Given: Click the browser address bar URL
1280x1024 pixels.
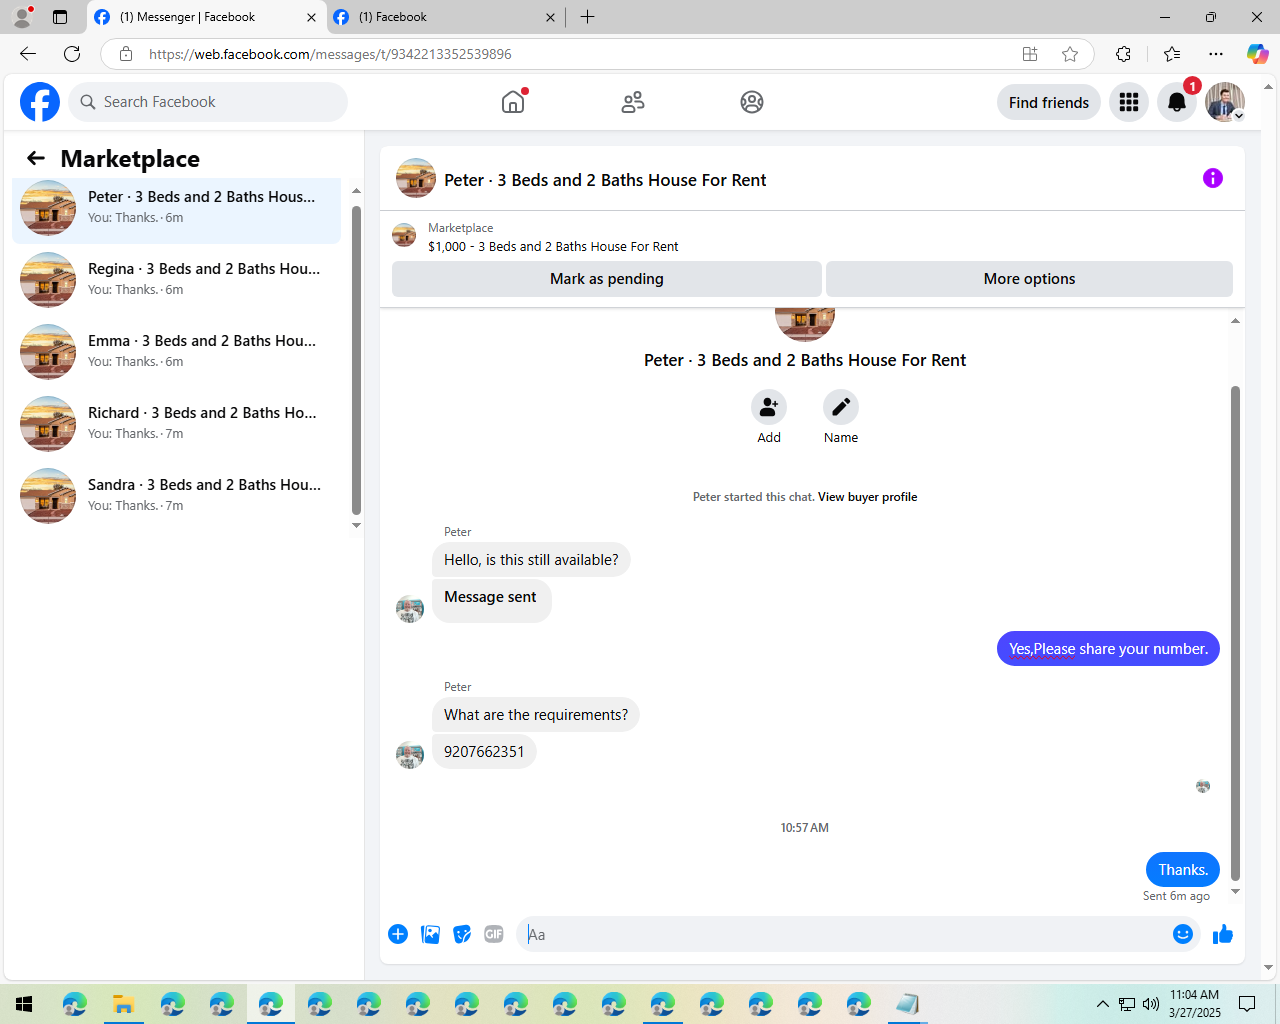Looking at the screenshot, I should tap(330, 54).
